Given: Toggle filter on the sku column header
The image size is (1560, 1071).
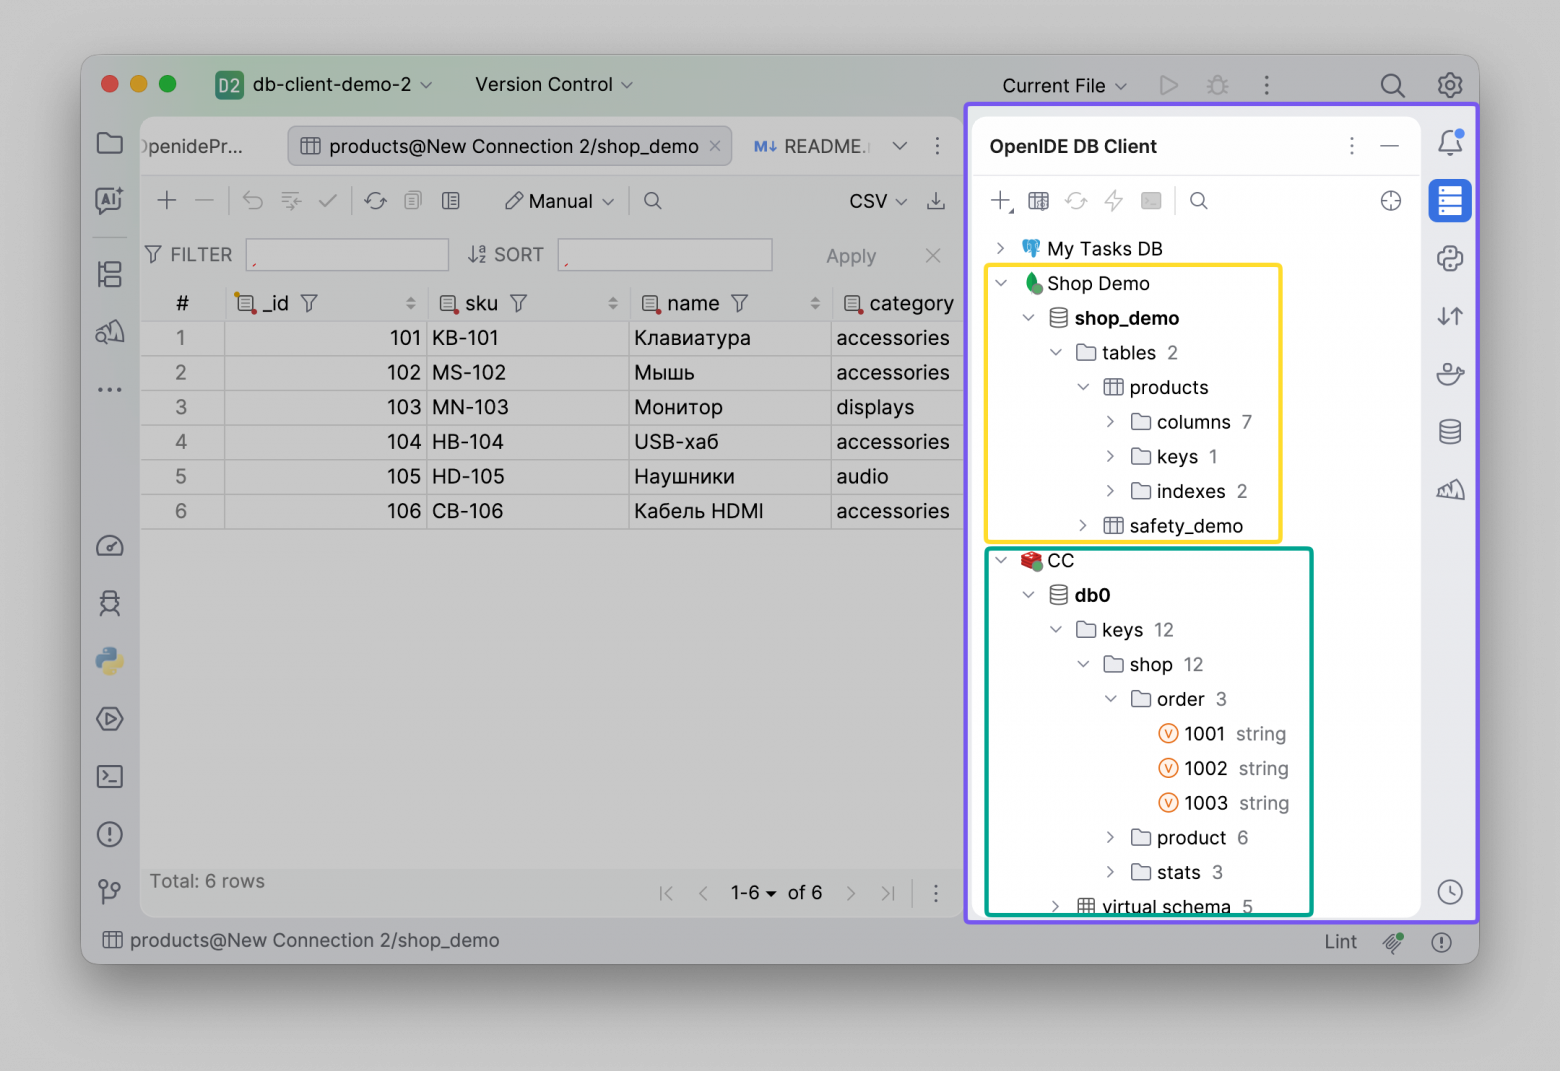Looking at the screenshot, I should [518, 303].
